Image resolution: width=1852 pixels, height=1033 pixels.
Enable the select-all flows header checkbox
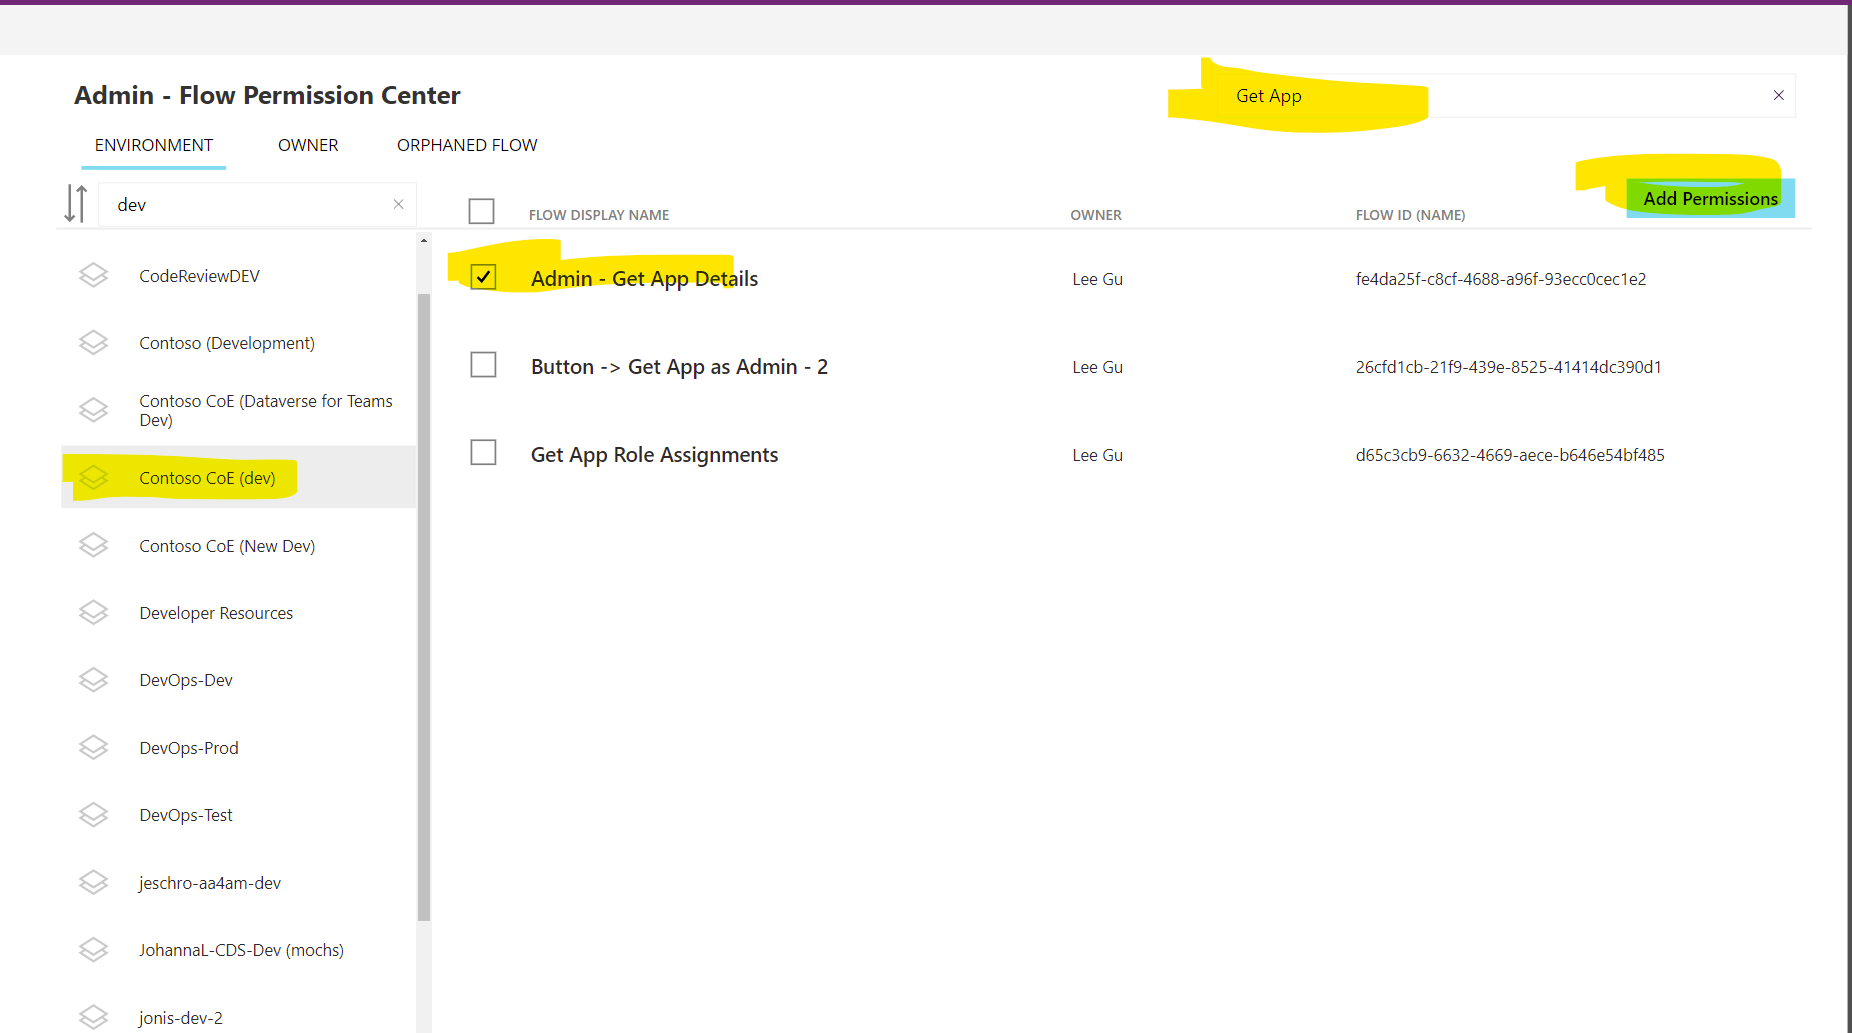[482, 211]
